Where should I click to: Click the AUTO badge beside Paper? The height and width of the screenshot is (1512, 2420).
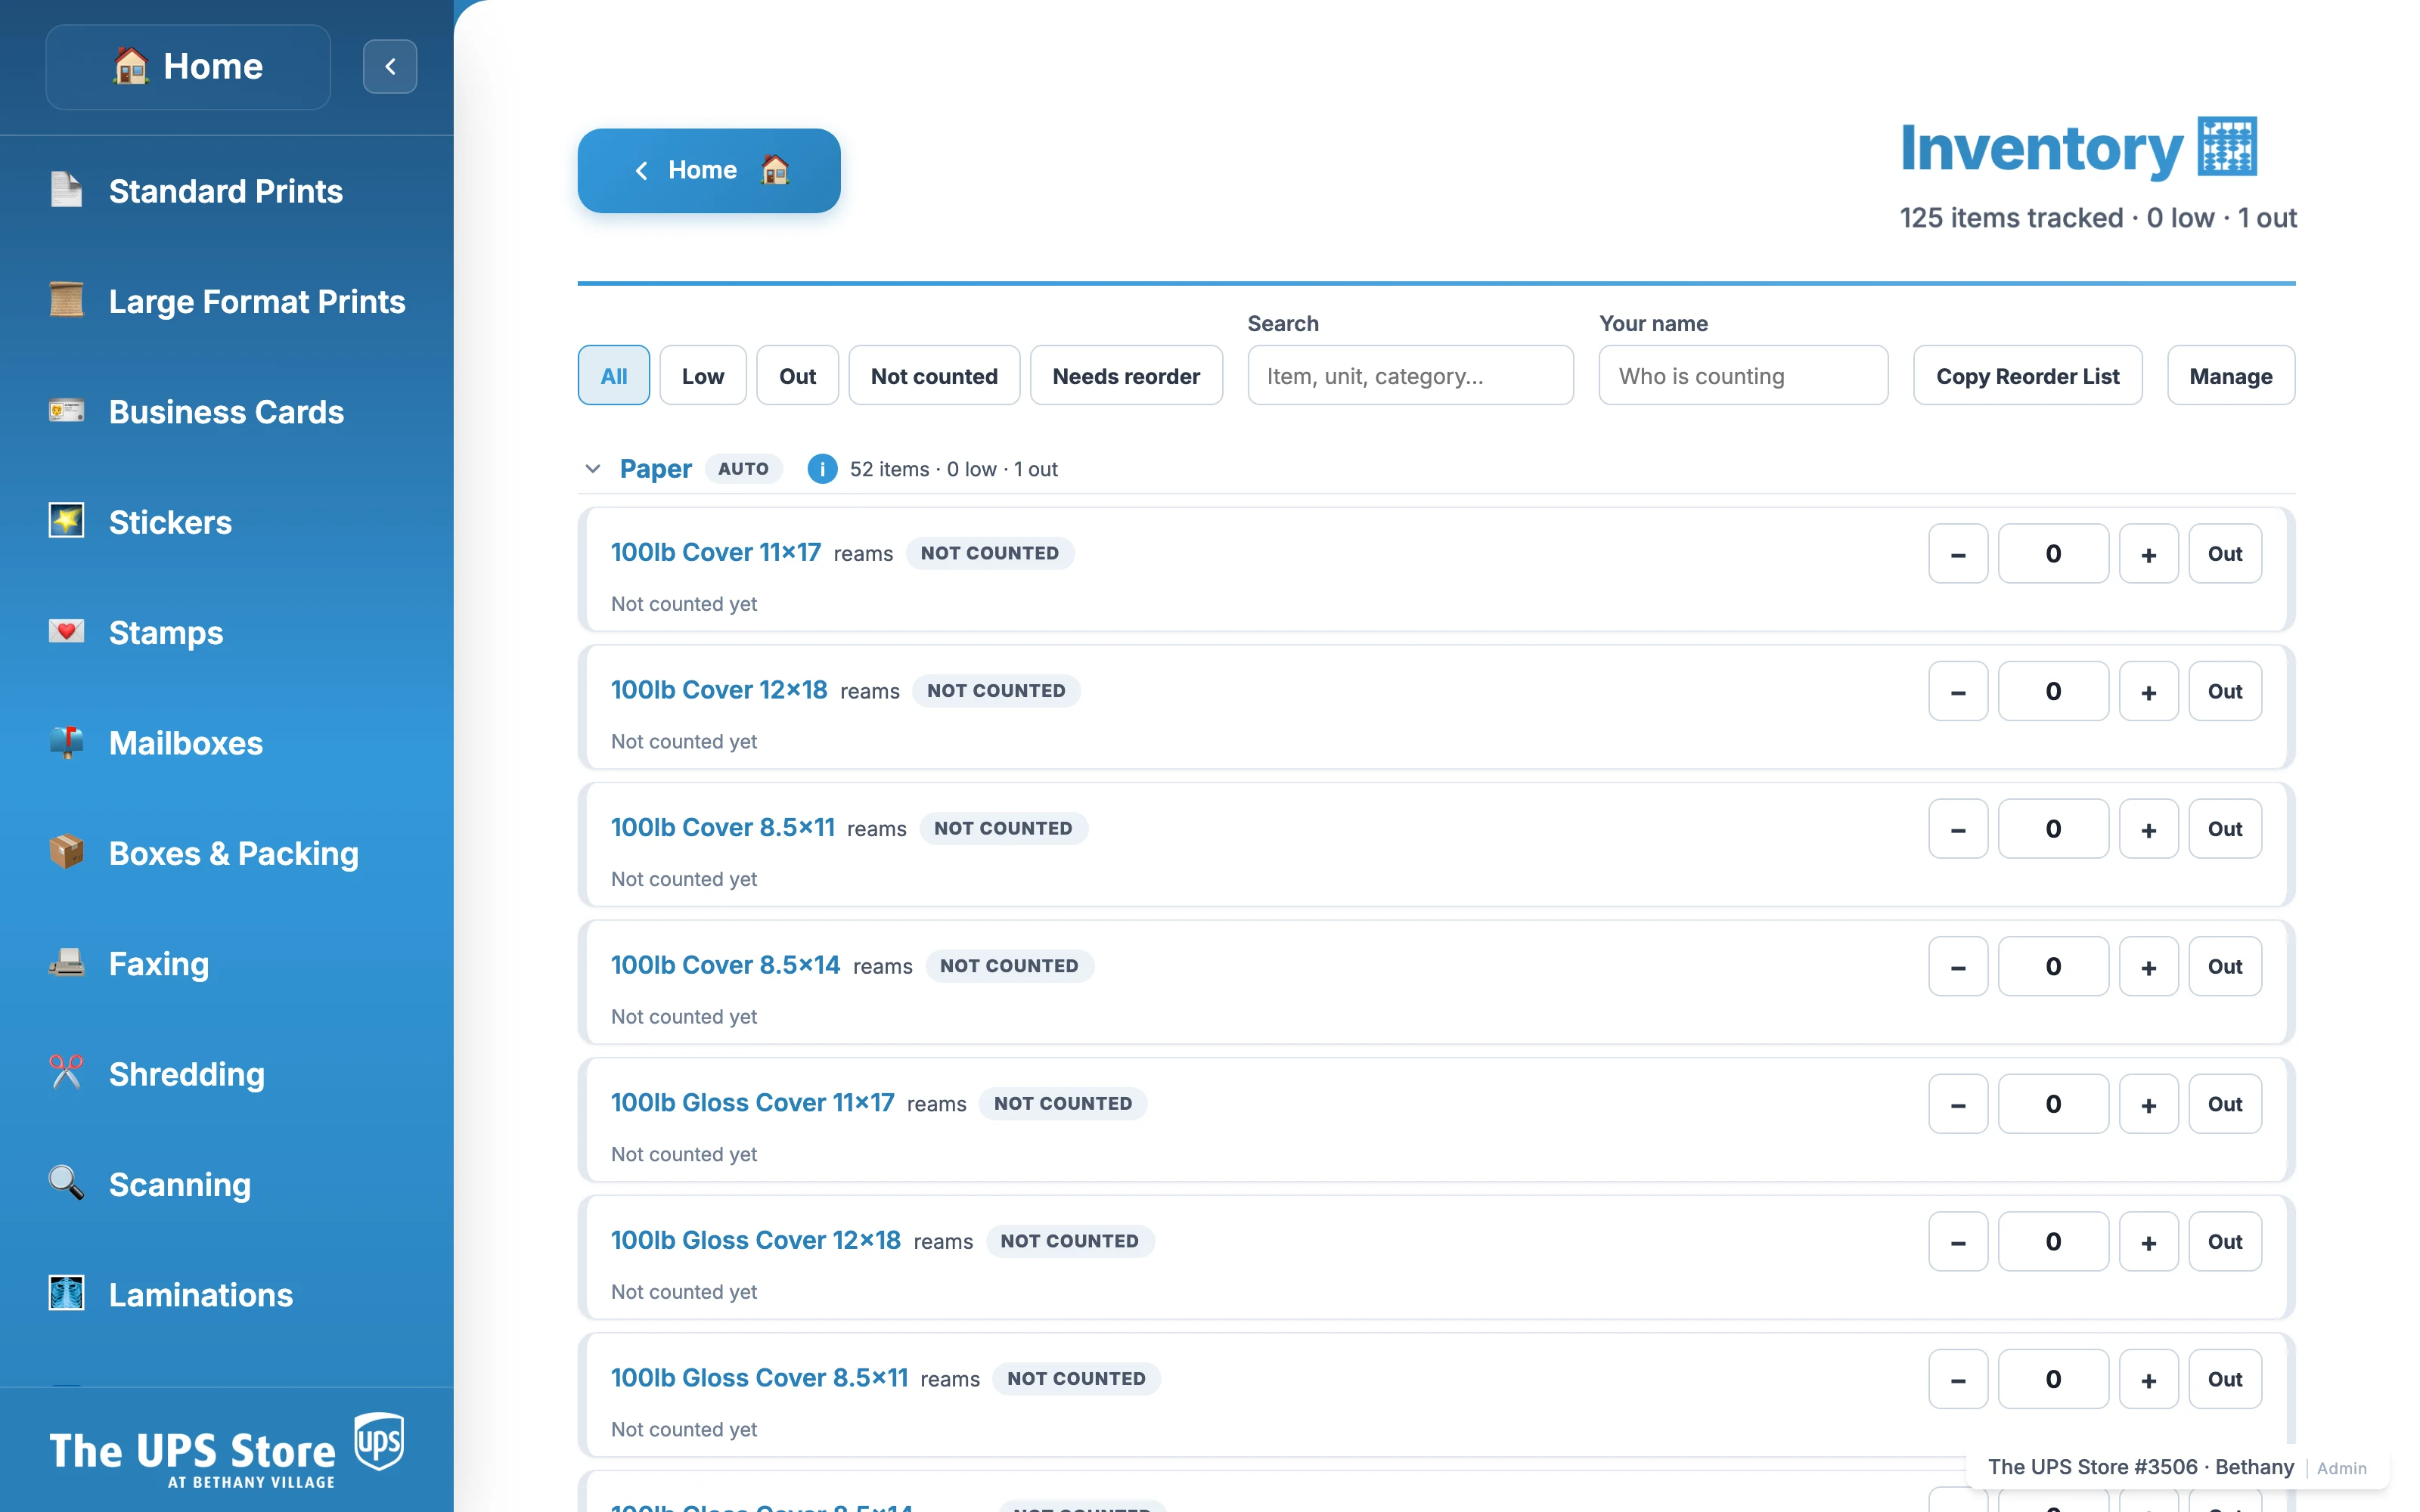(743, 469)
